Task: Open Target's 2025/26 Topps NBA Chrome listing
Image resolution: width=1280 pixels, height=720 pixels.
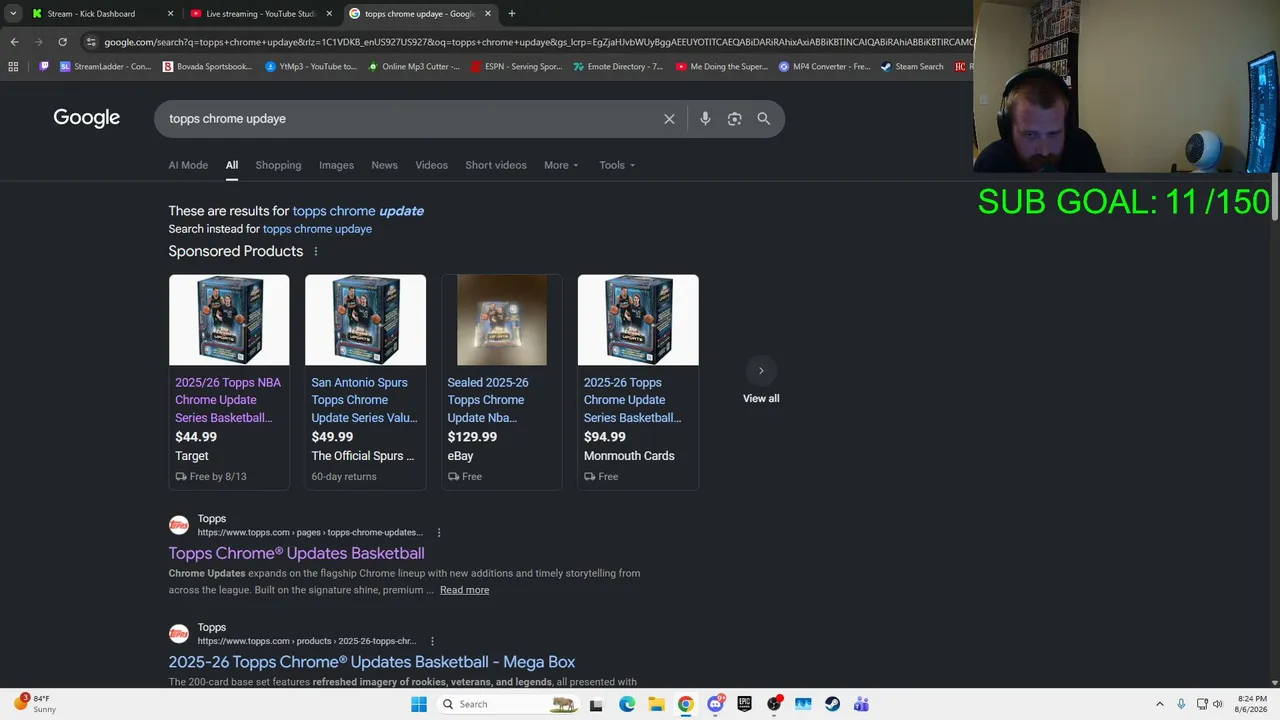Action: click(228, 400)
